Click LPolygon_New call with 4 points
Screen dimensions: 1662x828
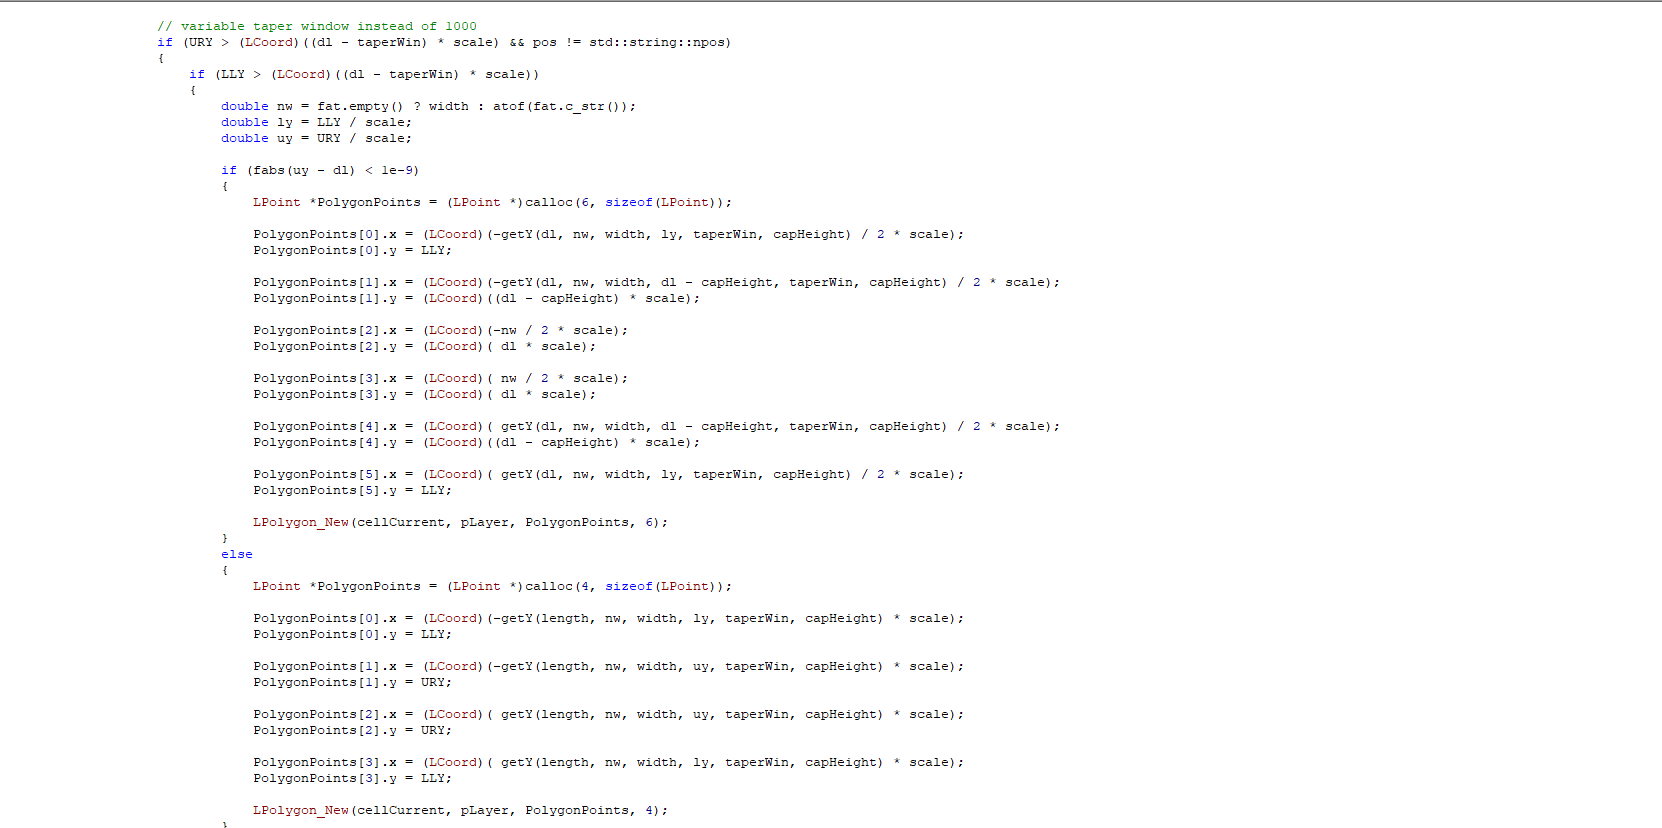[x=459, y=810]
